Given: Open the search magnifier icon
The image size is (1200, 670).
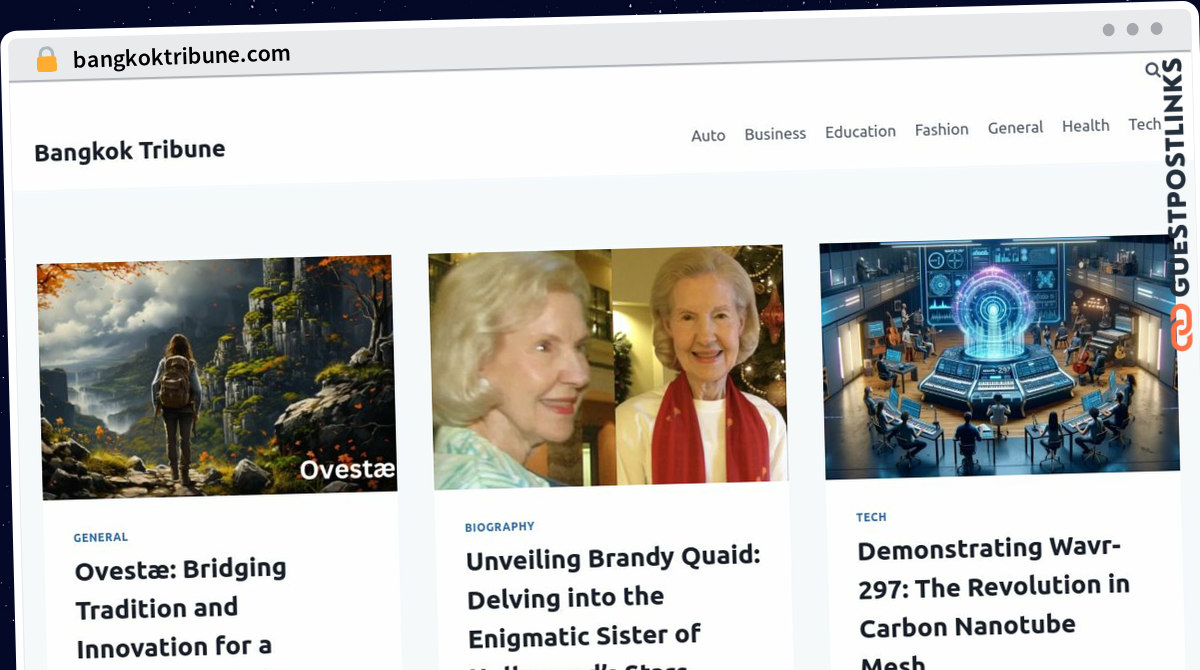Looking at the screenshot, I should click(x=1153, y=70).
